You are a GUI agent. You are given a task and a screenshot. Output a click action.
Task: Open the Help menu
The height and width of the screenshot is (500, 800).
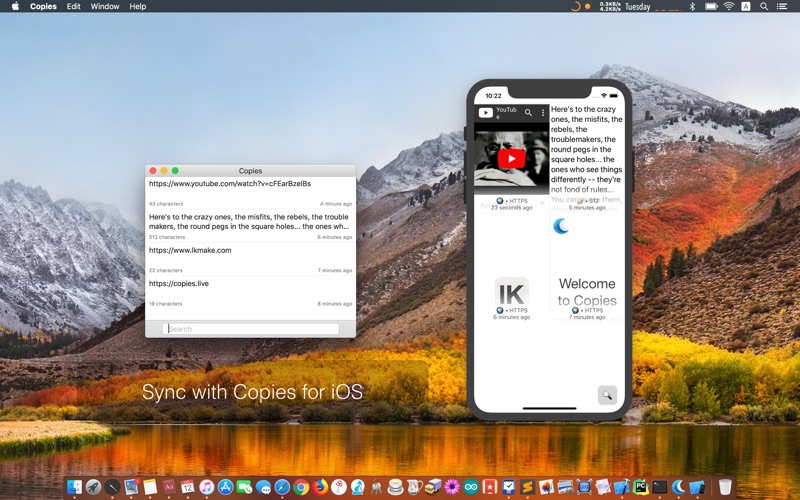coord(137,6)
